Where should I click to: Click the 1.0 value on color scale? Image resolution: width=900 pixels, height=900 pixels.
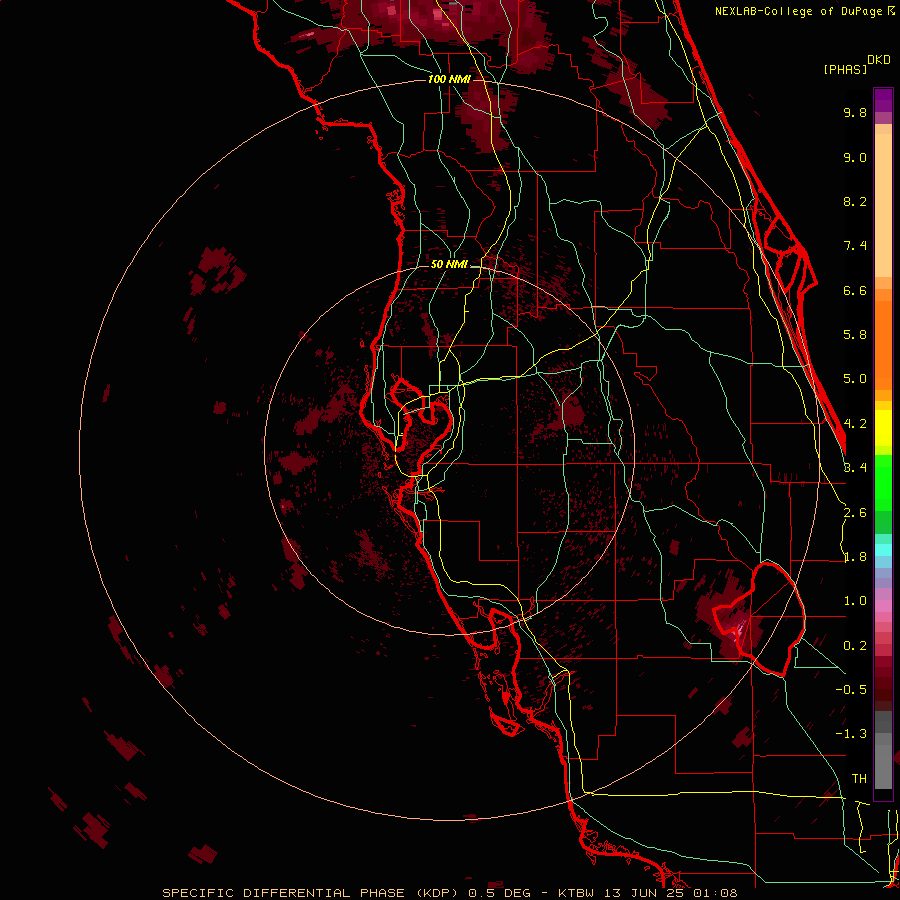(855, 601)
